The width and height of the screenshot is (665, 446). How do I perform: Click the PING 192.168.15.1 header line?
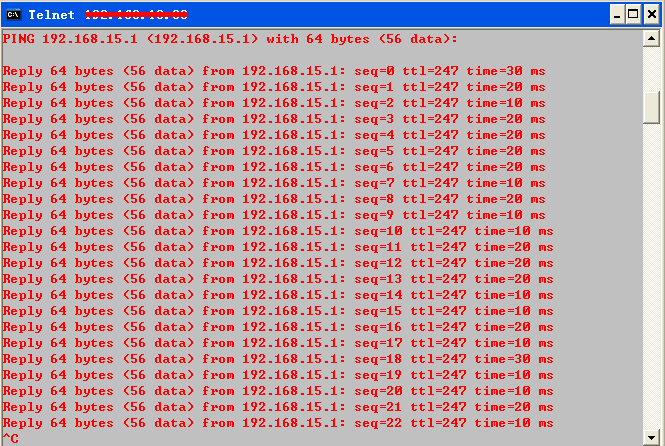[x=230, y=39]
